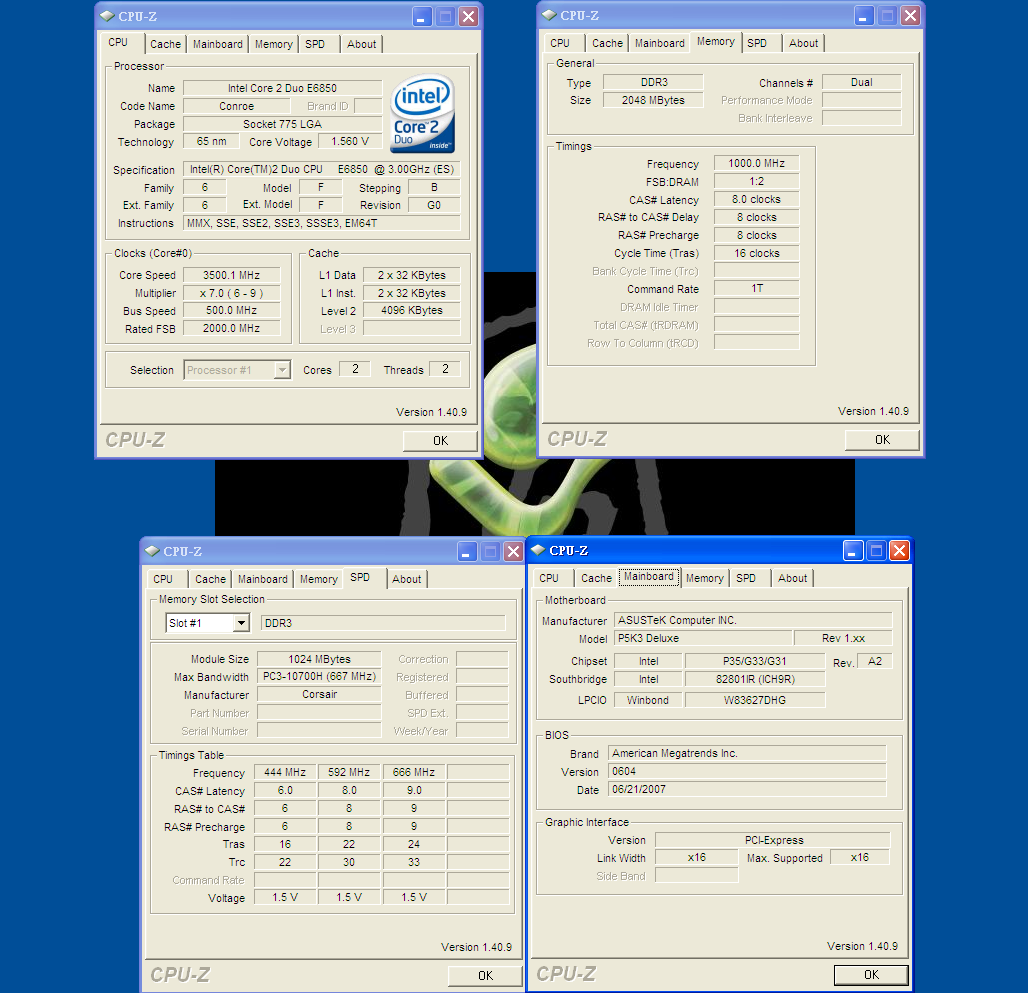Close the Memory tab window
This screenshot has height=993, width=1028.
tap(910, 15)
